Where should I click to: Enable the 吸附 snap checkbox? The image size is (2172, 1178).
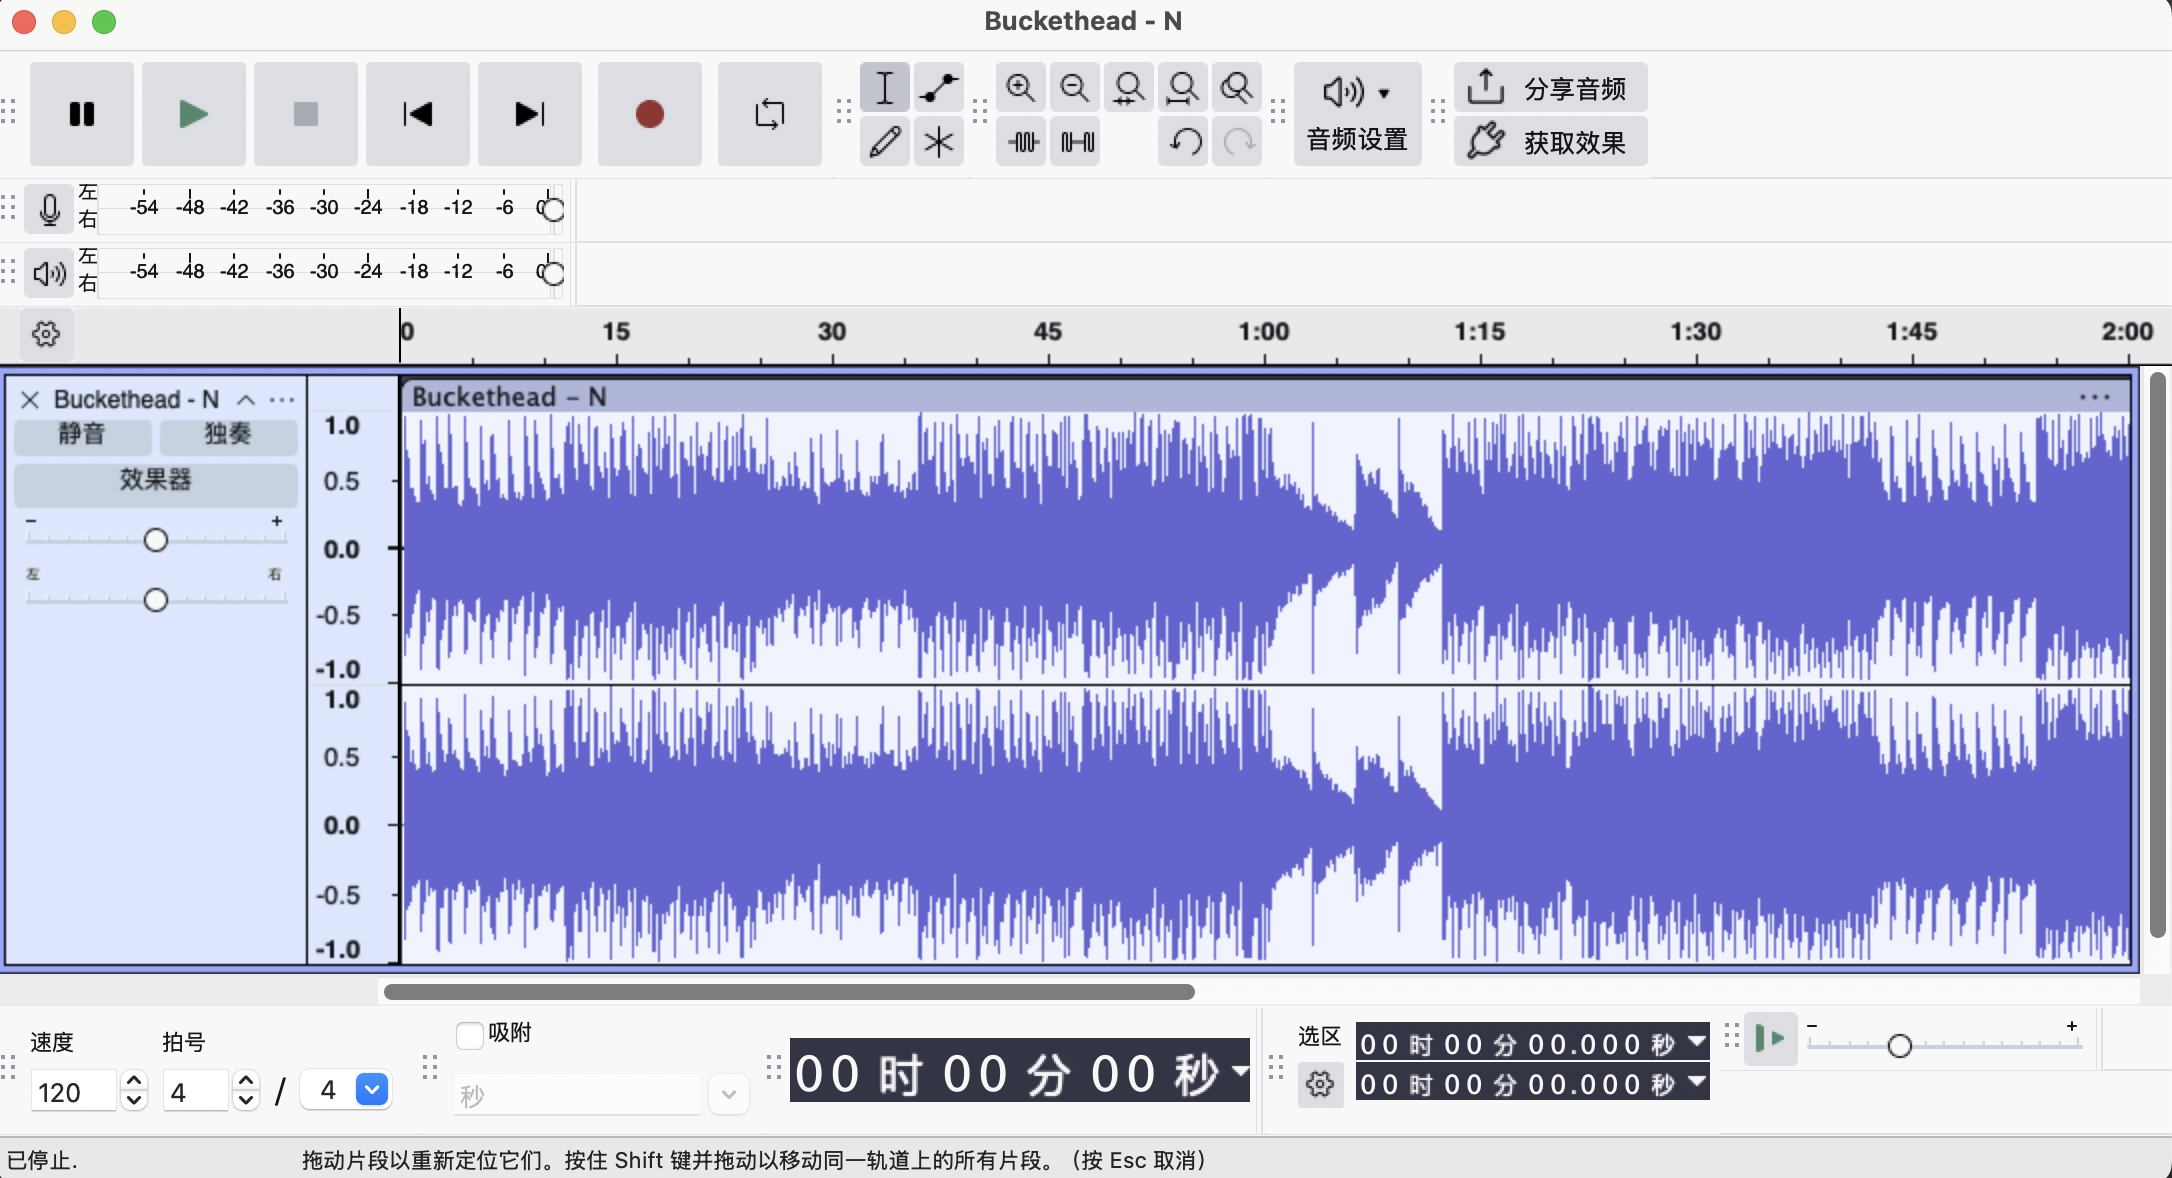469,1034
